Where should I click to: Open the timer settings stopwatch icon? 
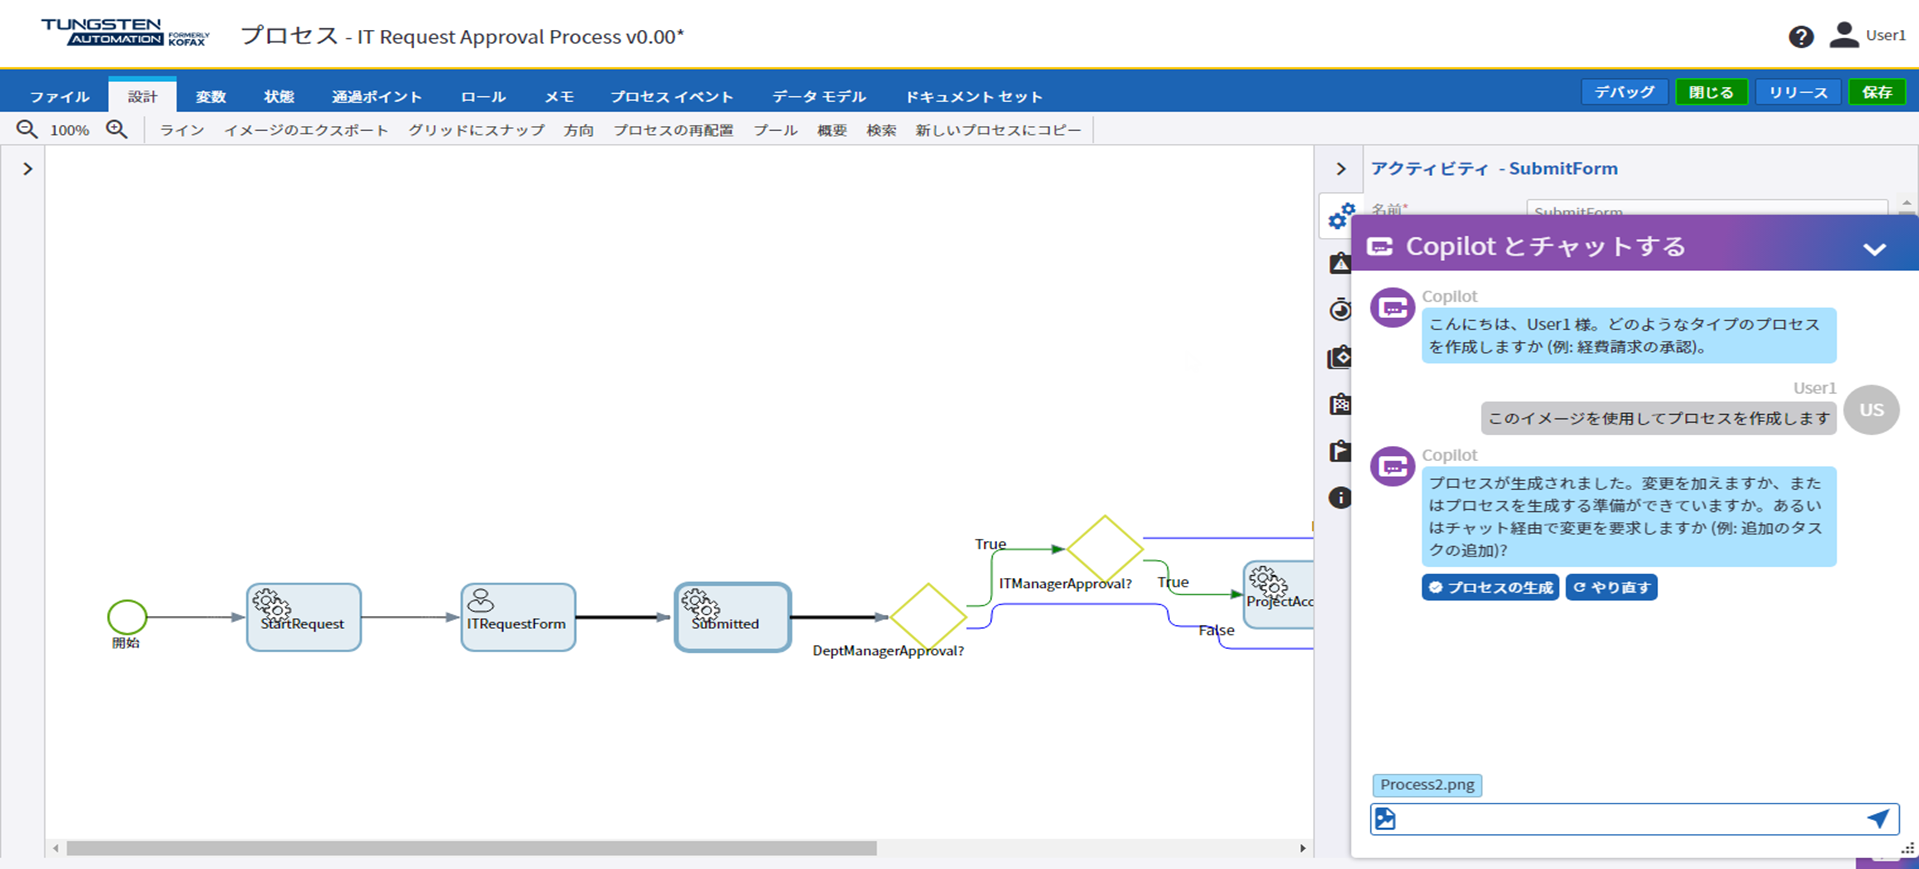click(1340, 310)
